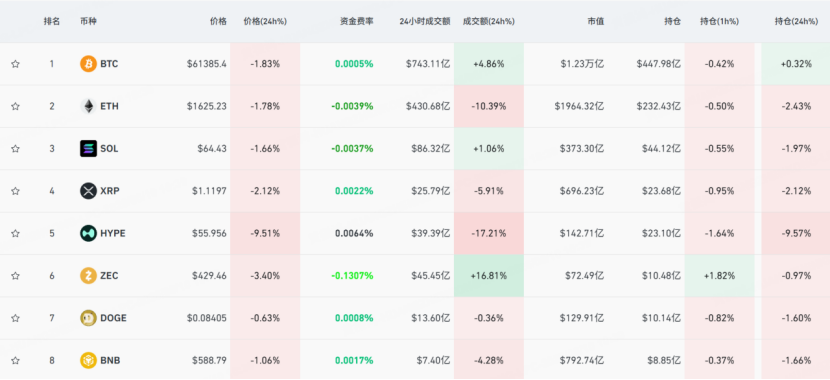Click the BNB coin icon

(x=88, y=360)
